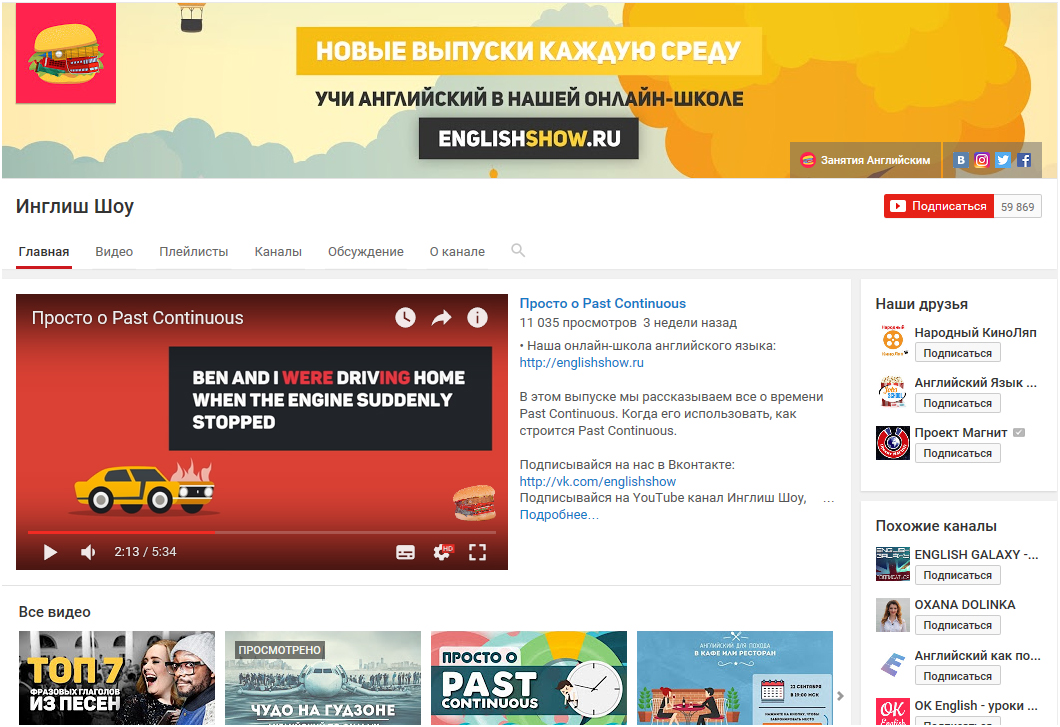The height and width of the screenshot is (727, 1060).
Task: Open the vk.com/englishshow link
Action: click(x=598, y=482)
